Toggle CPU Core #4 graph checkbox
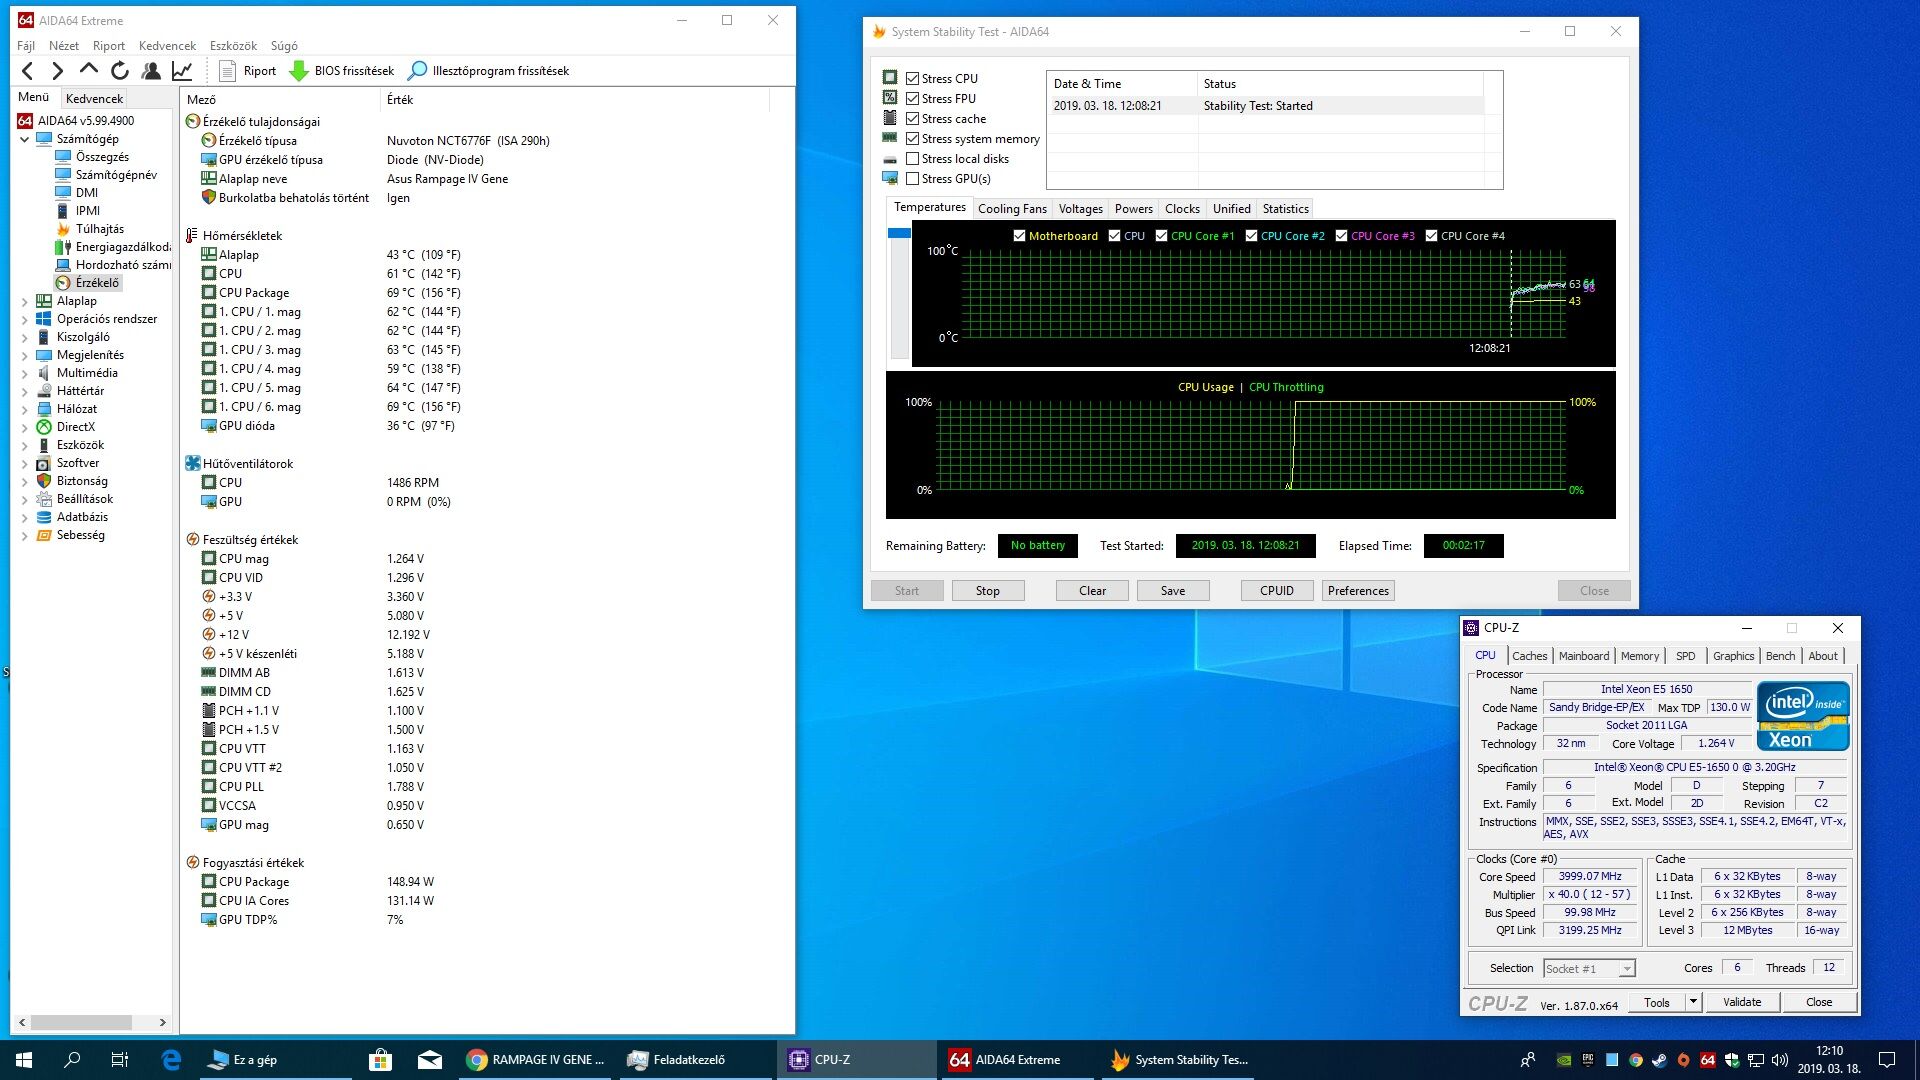The height and width of the screenshot is (1080, 1920). 1431,236
